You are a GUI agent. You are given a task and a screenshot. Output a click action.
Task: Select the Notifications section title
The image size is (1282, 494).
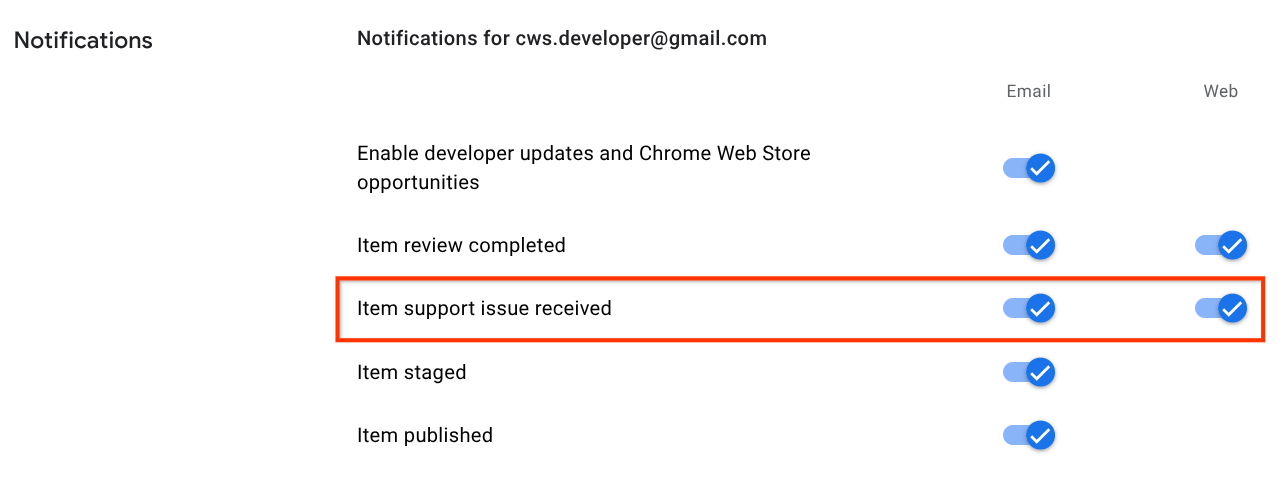83,41
